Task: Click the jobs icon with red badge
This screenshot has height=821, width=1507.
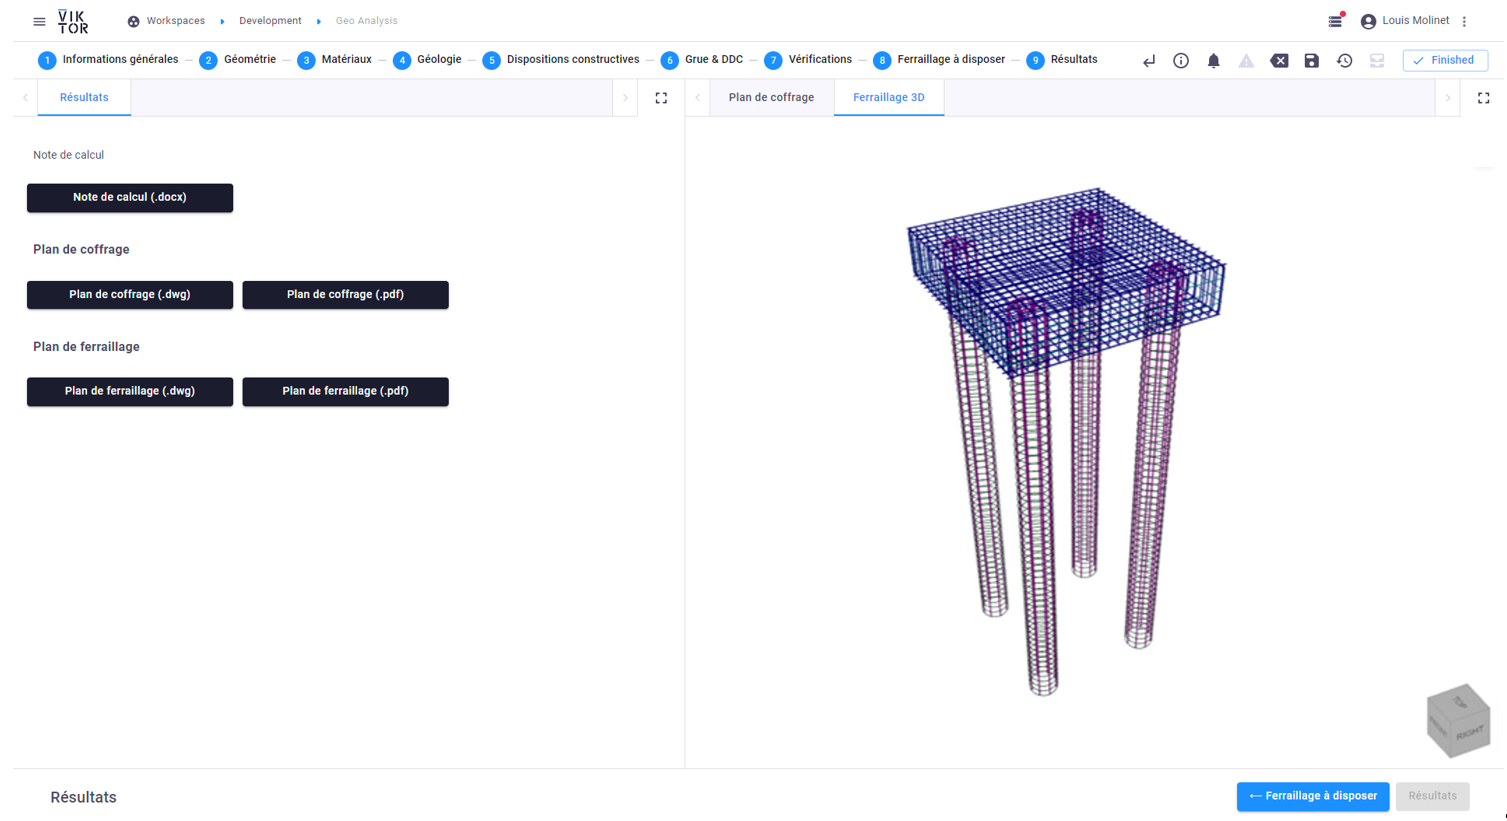Action: point(1336,20)
